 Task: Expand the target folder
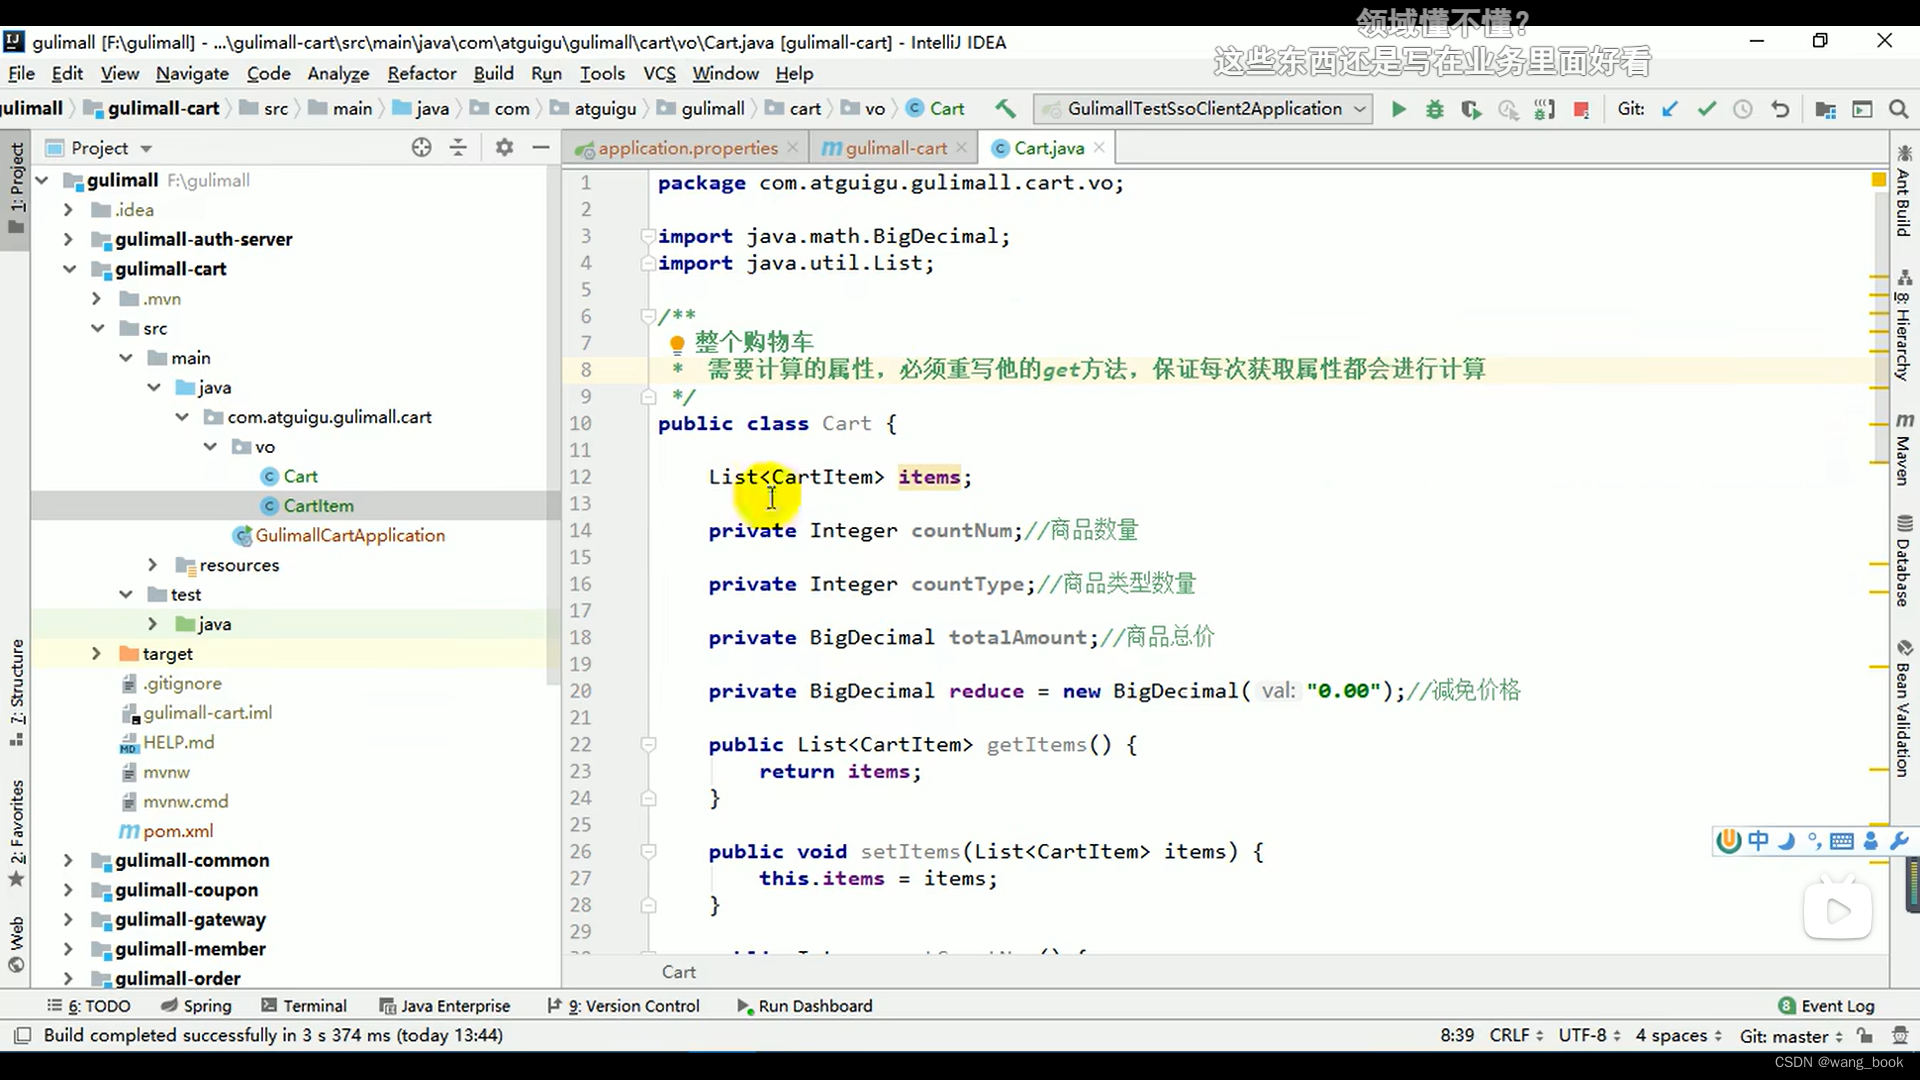[x=96, y=653]
